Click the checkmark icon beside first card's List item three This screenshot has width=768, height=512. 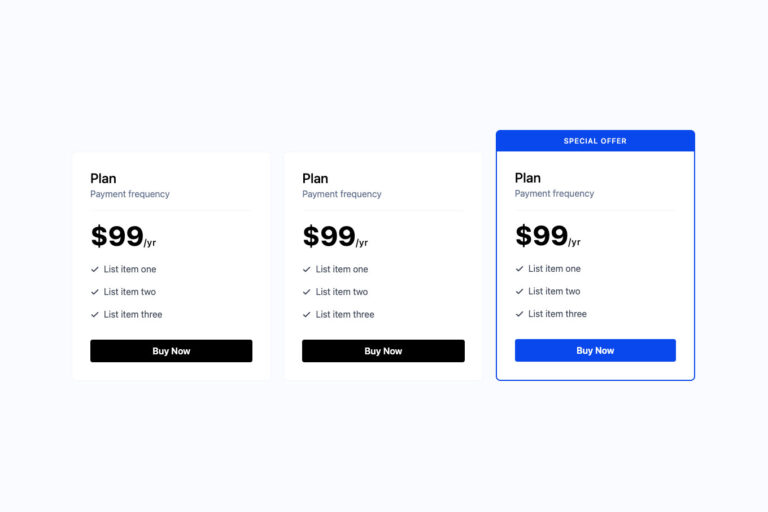point(95,315)
